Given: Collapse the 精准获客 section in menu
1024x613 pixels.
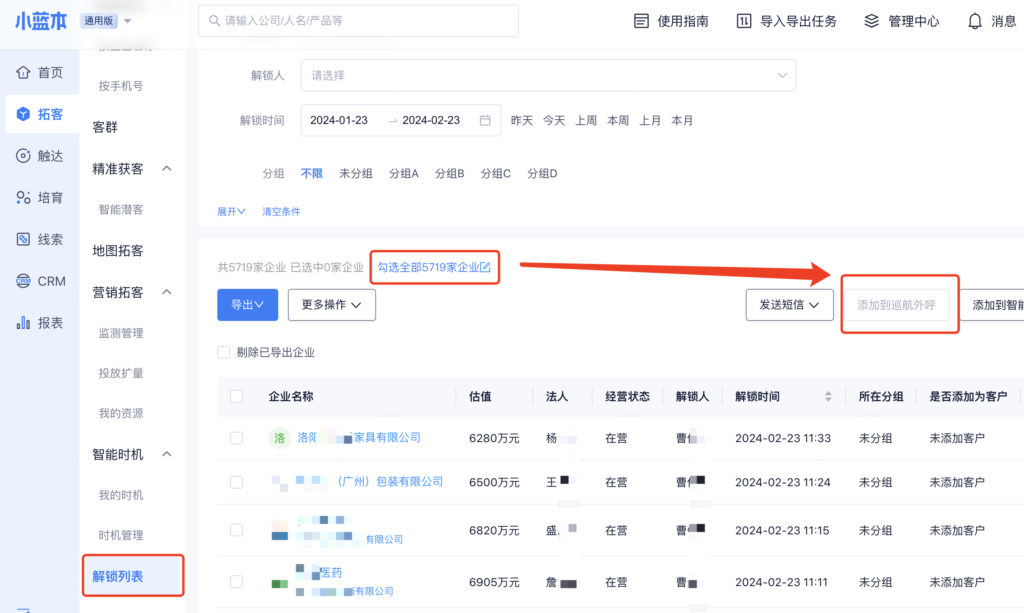Looking at the screenshot, I should 167,169.
